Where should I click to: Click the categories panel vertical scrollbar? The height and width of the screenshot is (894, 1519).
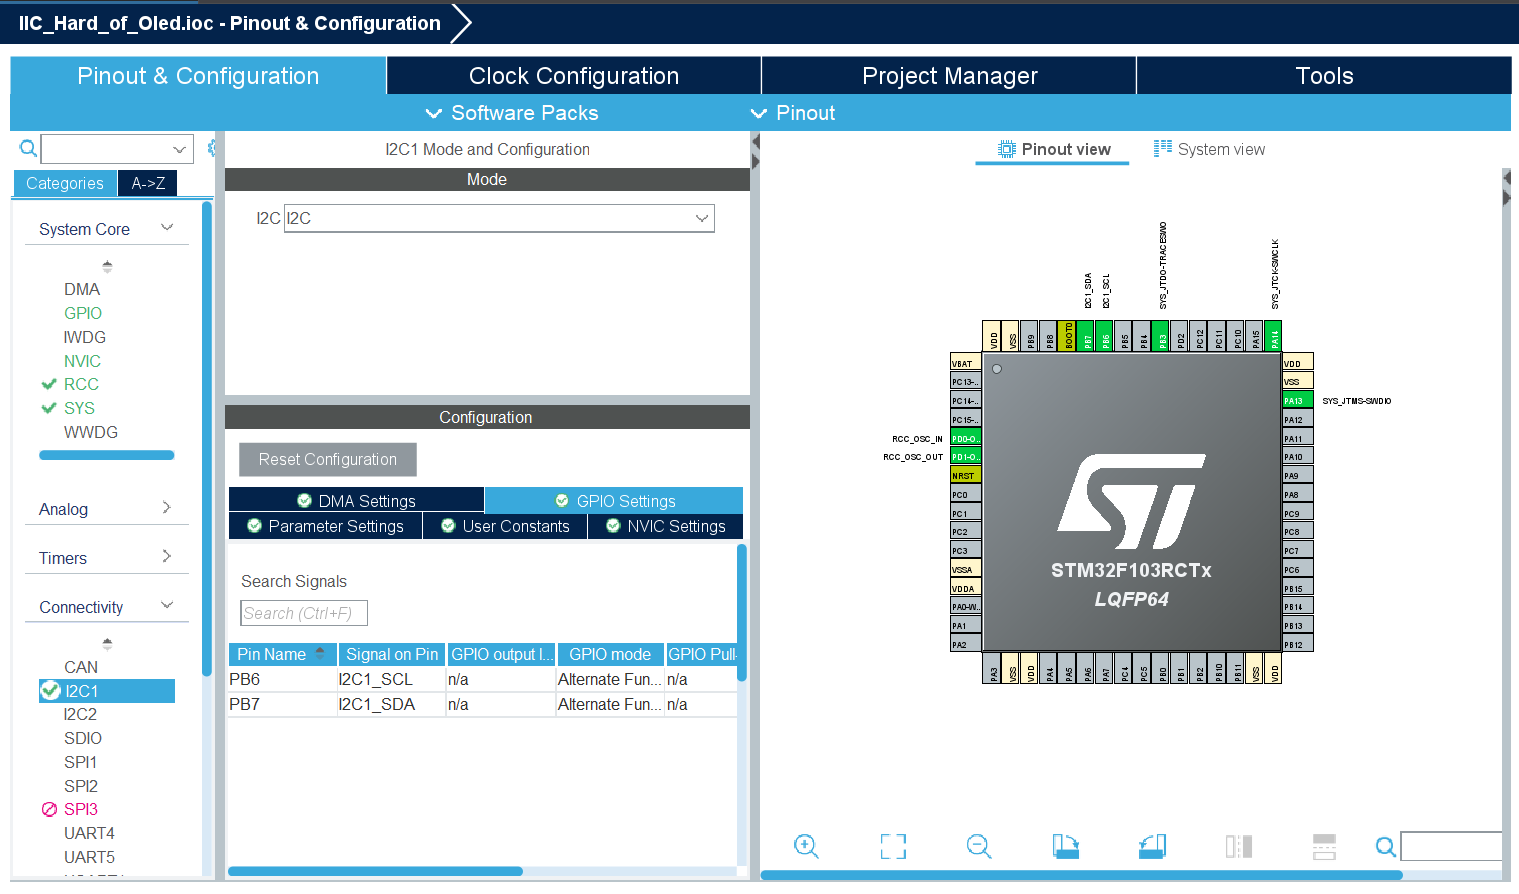point(207,440)
